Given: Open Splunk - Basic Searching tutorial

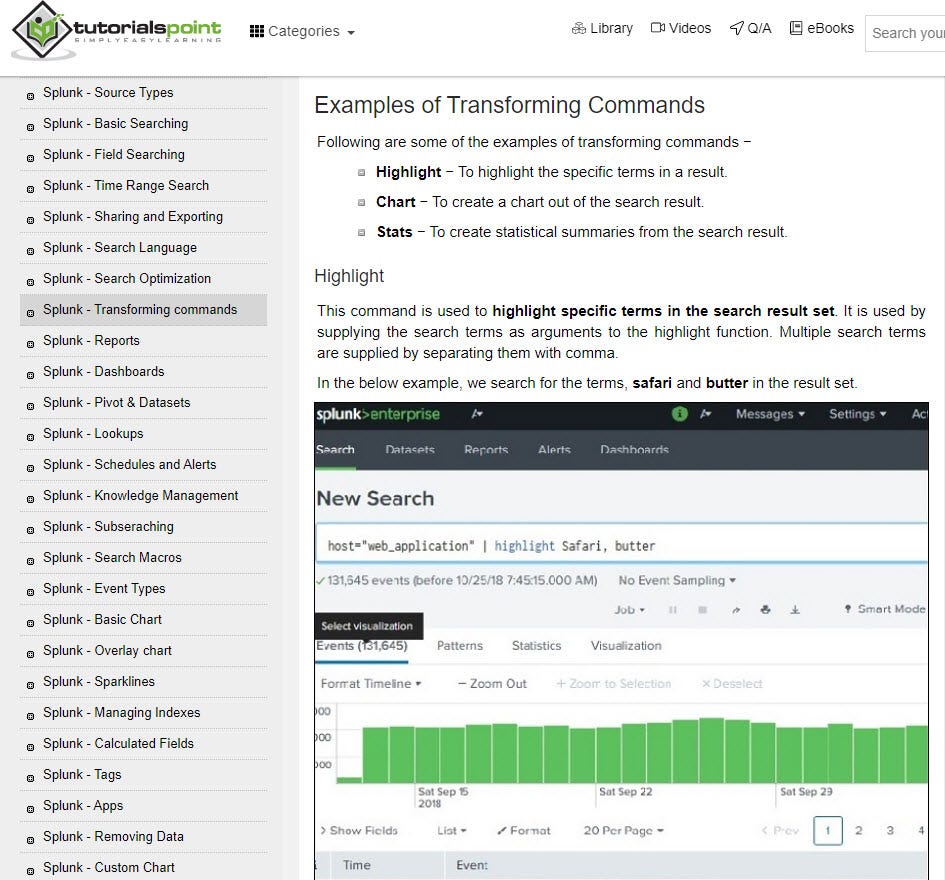Looking at the screenshot, I should [x=115, y=124].
